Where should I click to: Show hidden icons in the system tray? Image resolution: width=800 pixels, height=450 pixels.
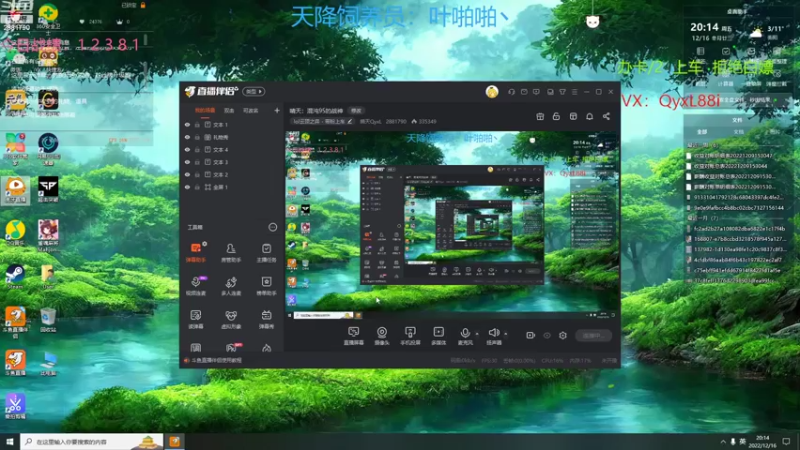tap(723, 442)
